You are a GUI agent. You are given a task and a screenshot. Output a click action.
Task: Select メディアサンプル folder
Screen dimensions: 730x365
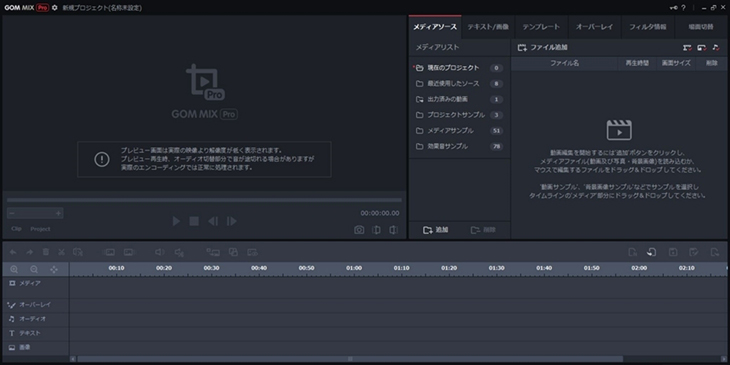(459, 131)
